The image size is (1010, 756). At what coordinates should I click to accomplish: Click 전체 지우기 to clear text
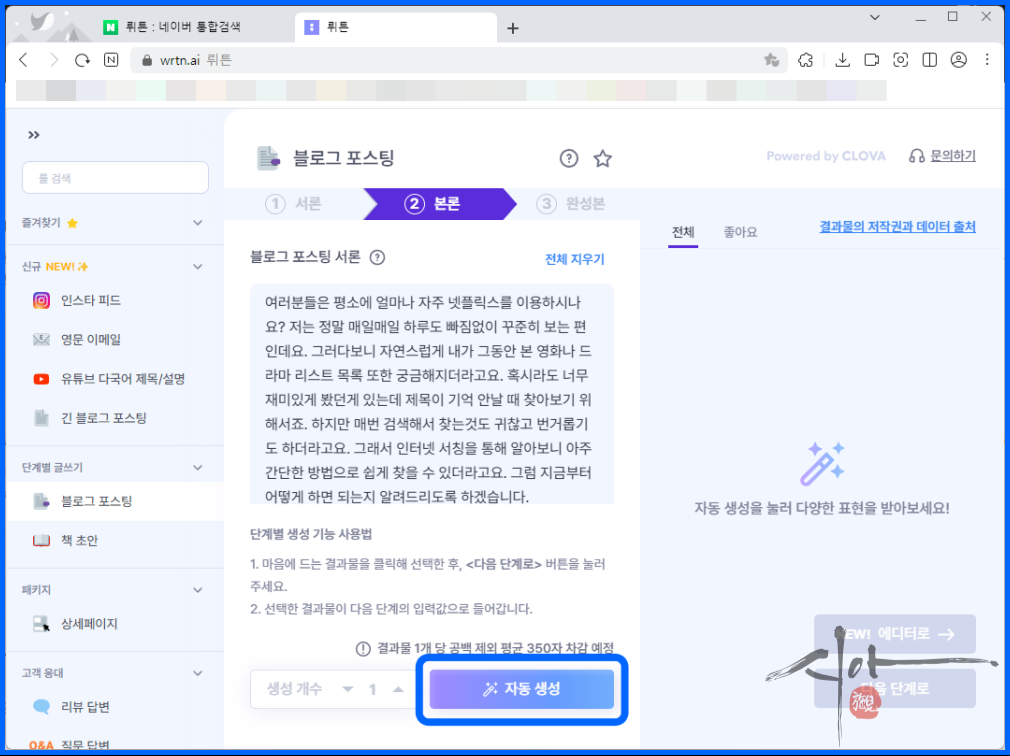coord(575,259)
